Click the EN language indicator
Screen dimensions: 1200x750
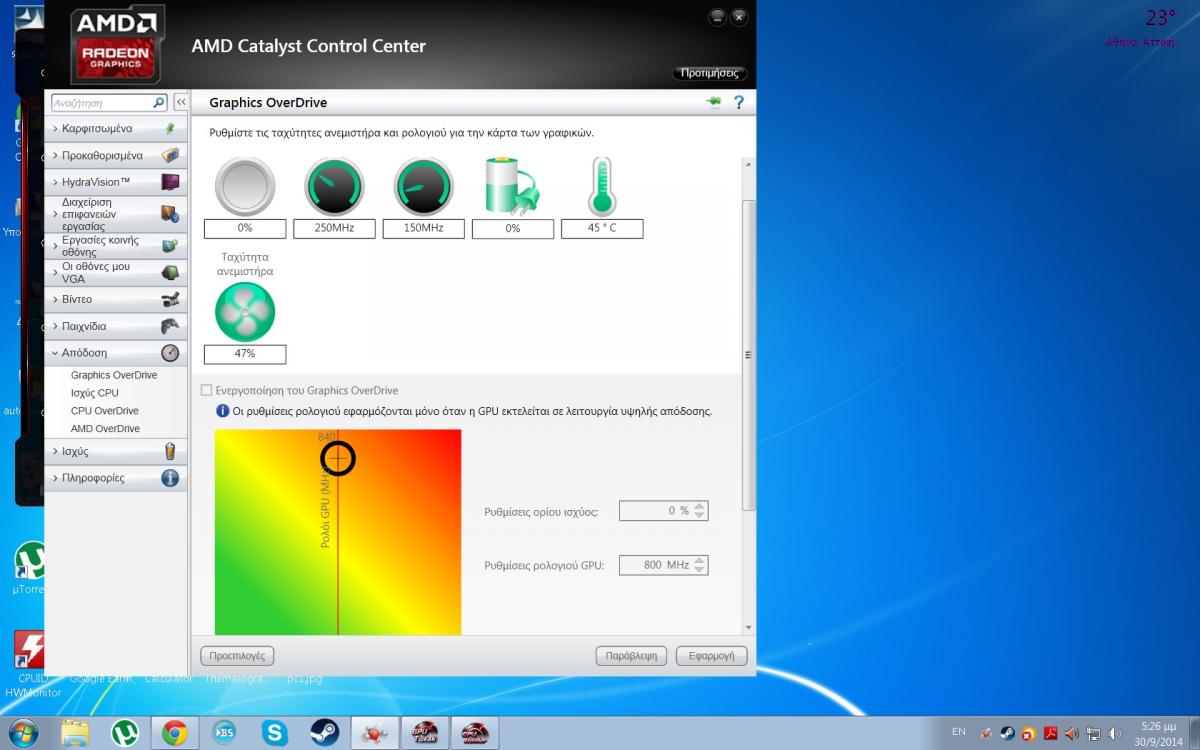point(958,732)
